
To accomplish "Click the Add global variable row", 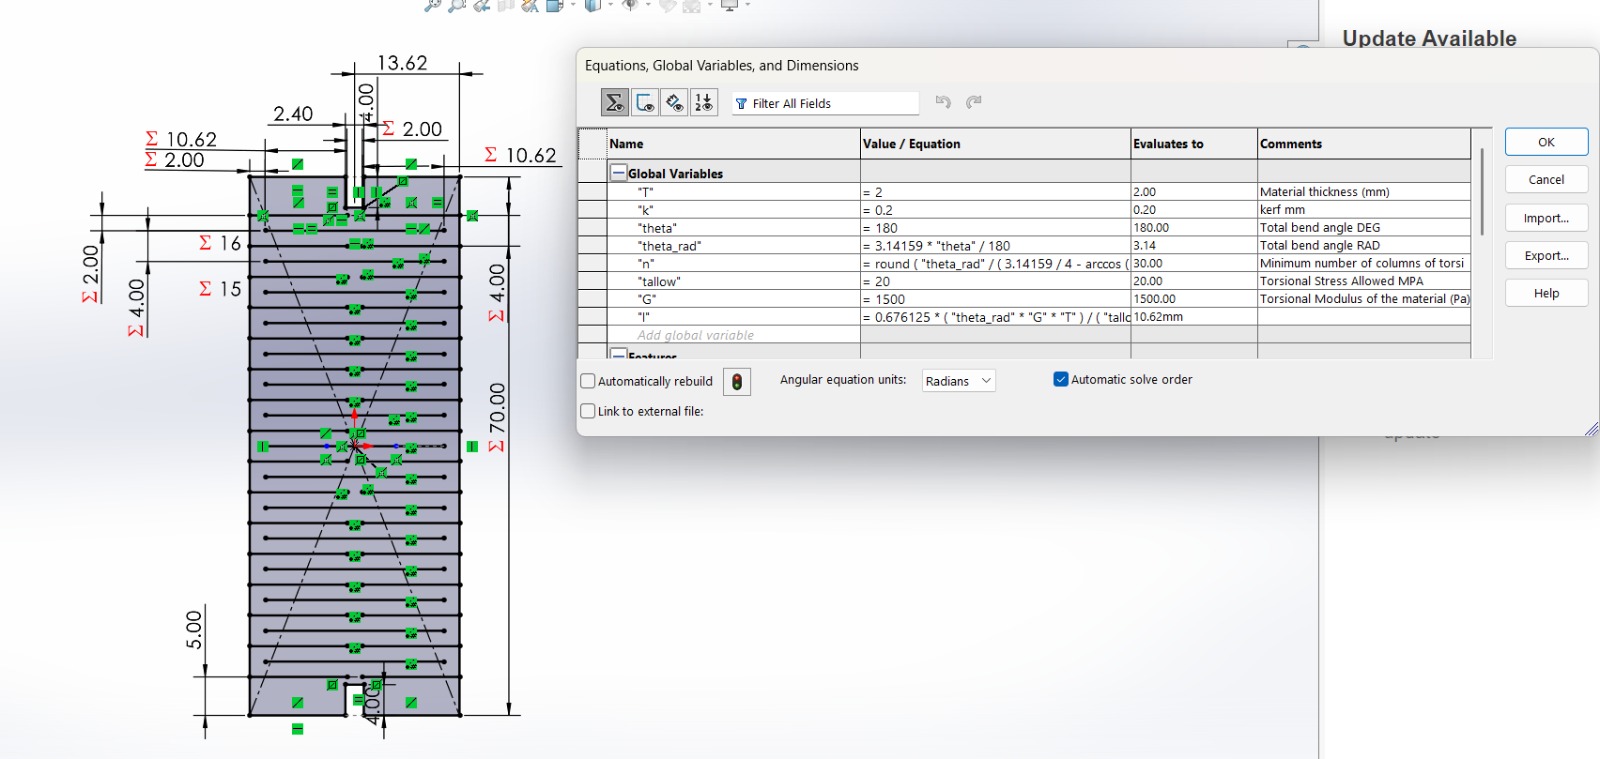I will point(696,335).
